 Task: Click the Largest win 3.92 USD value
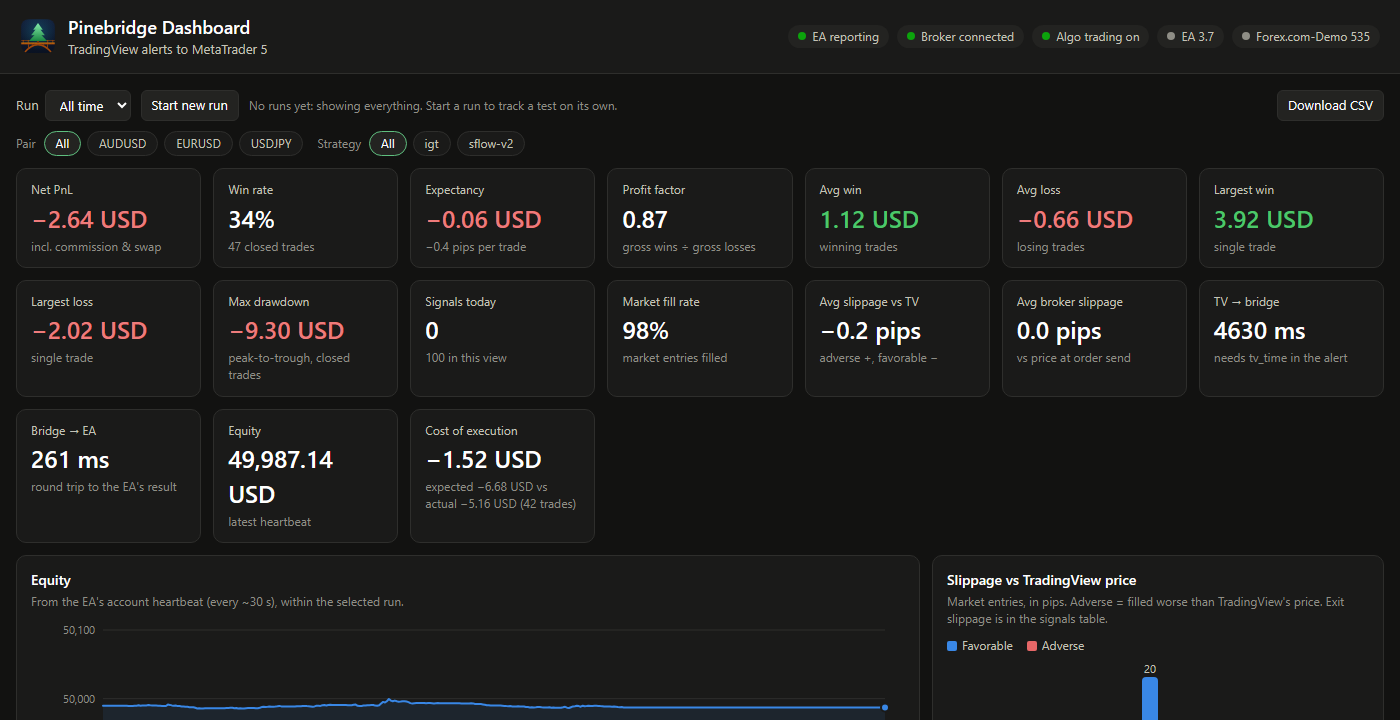(x=1264, y=219)
